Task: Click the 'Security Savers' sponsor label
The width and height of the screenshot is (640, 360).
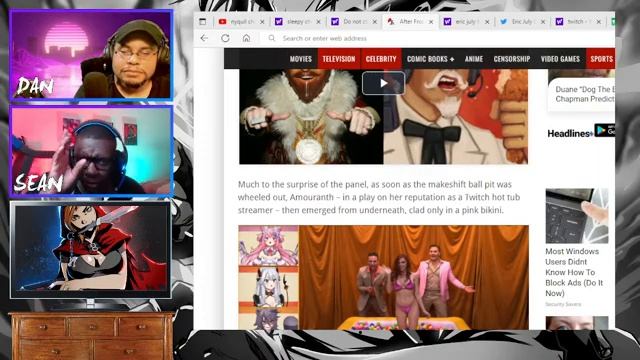Action: pos(563,304)
